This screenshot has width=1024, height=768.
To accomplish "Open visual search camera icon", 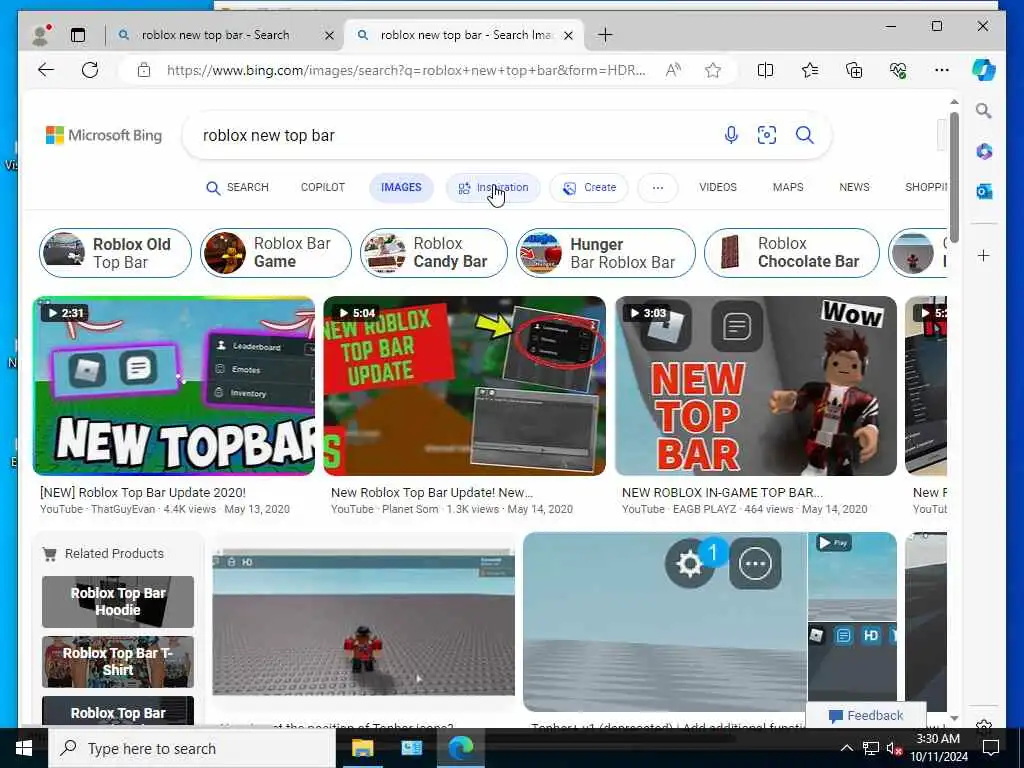I will [x=767, y=135].
